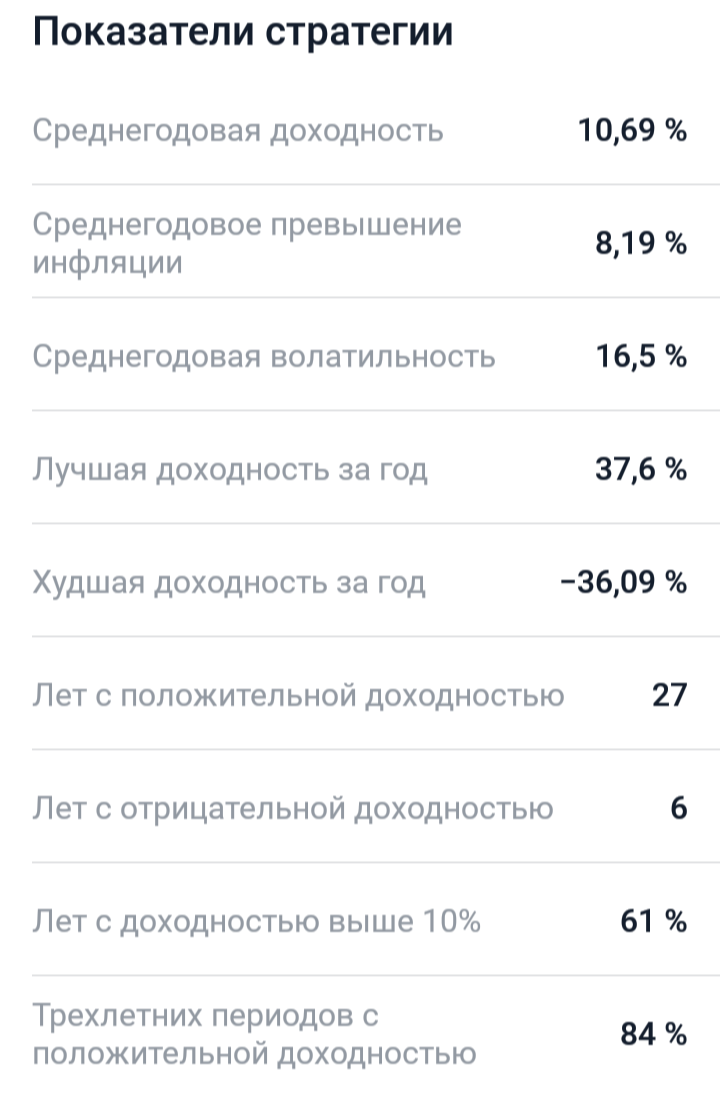
Task: Tap the word инфляции
Action: [x=108, y=263]
